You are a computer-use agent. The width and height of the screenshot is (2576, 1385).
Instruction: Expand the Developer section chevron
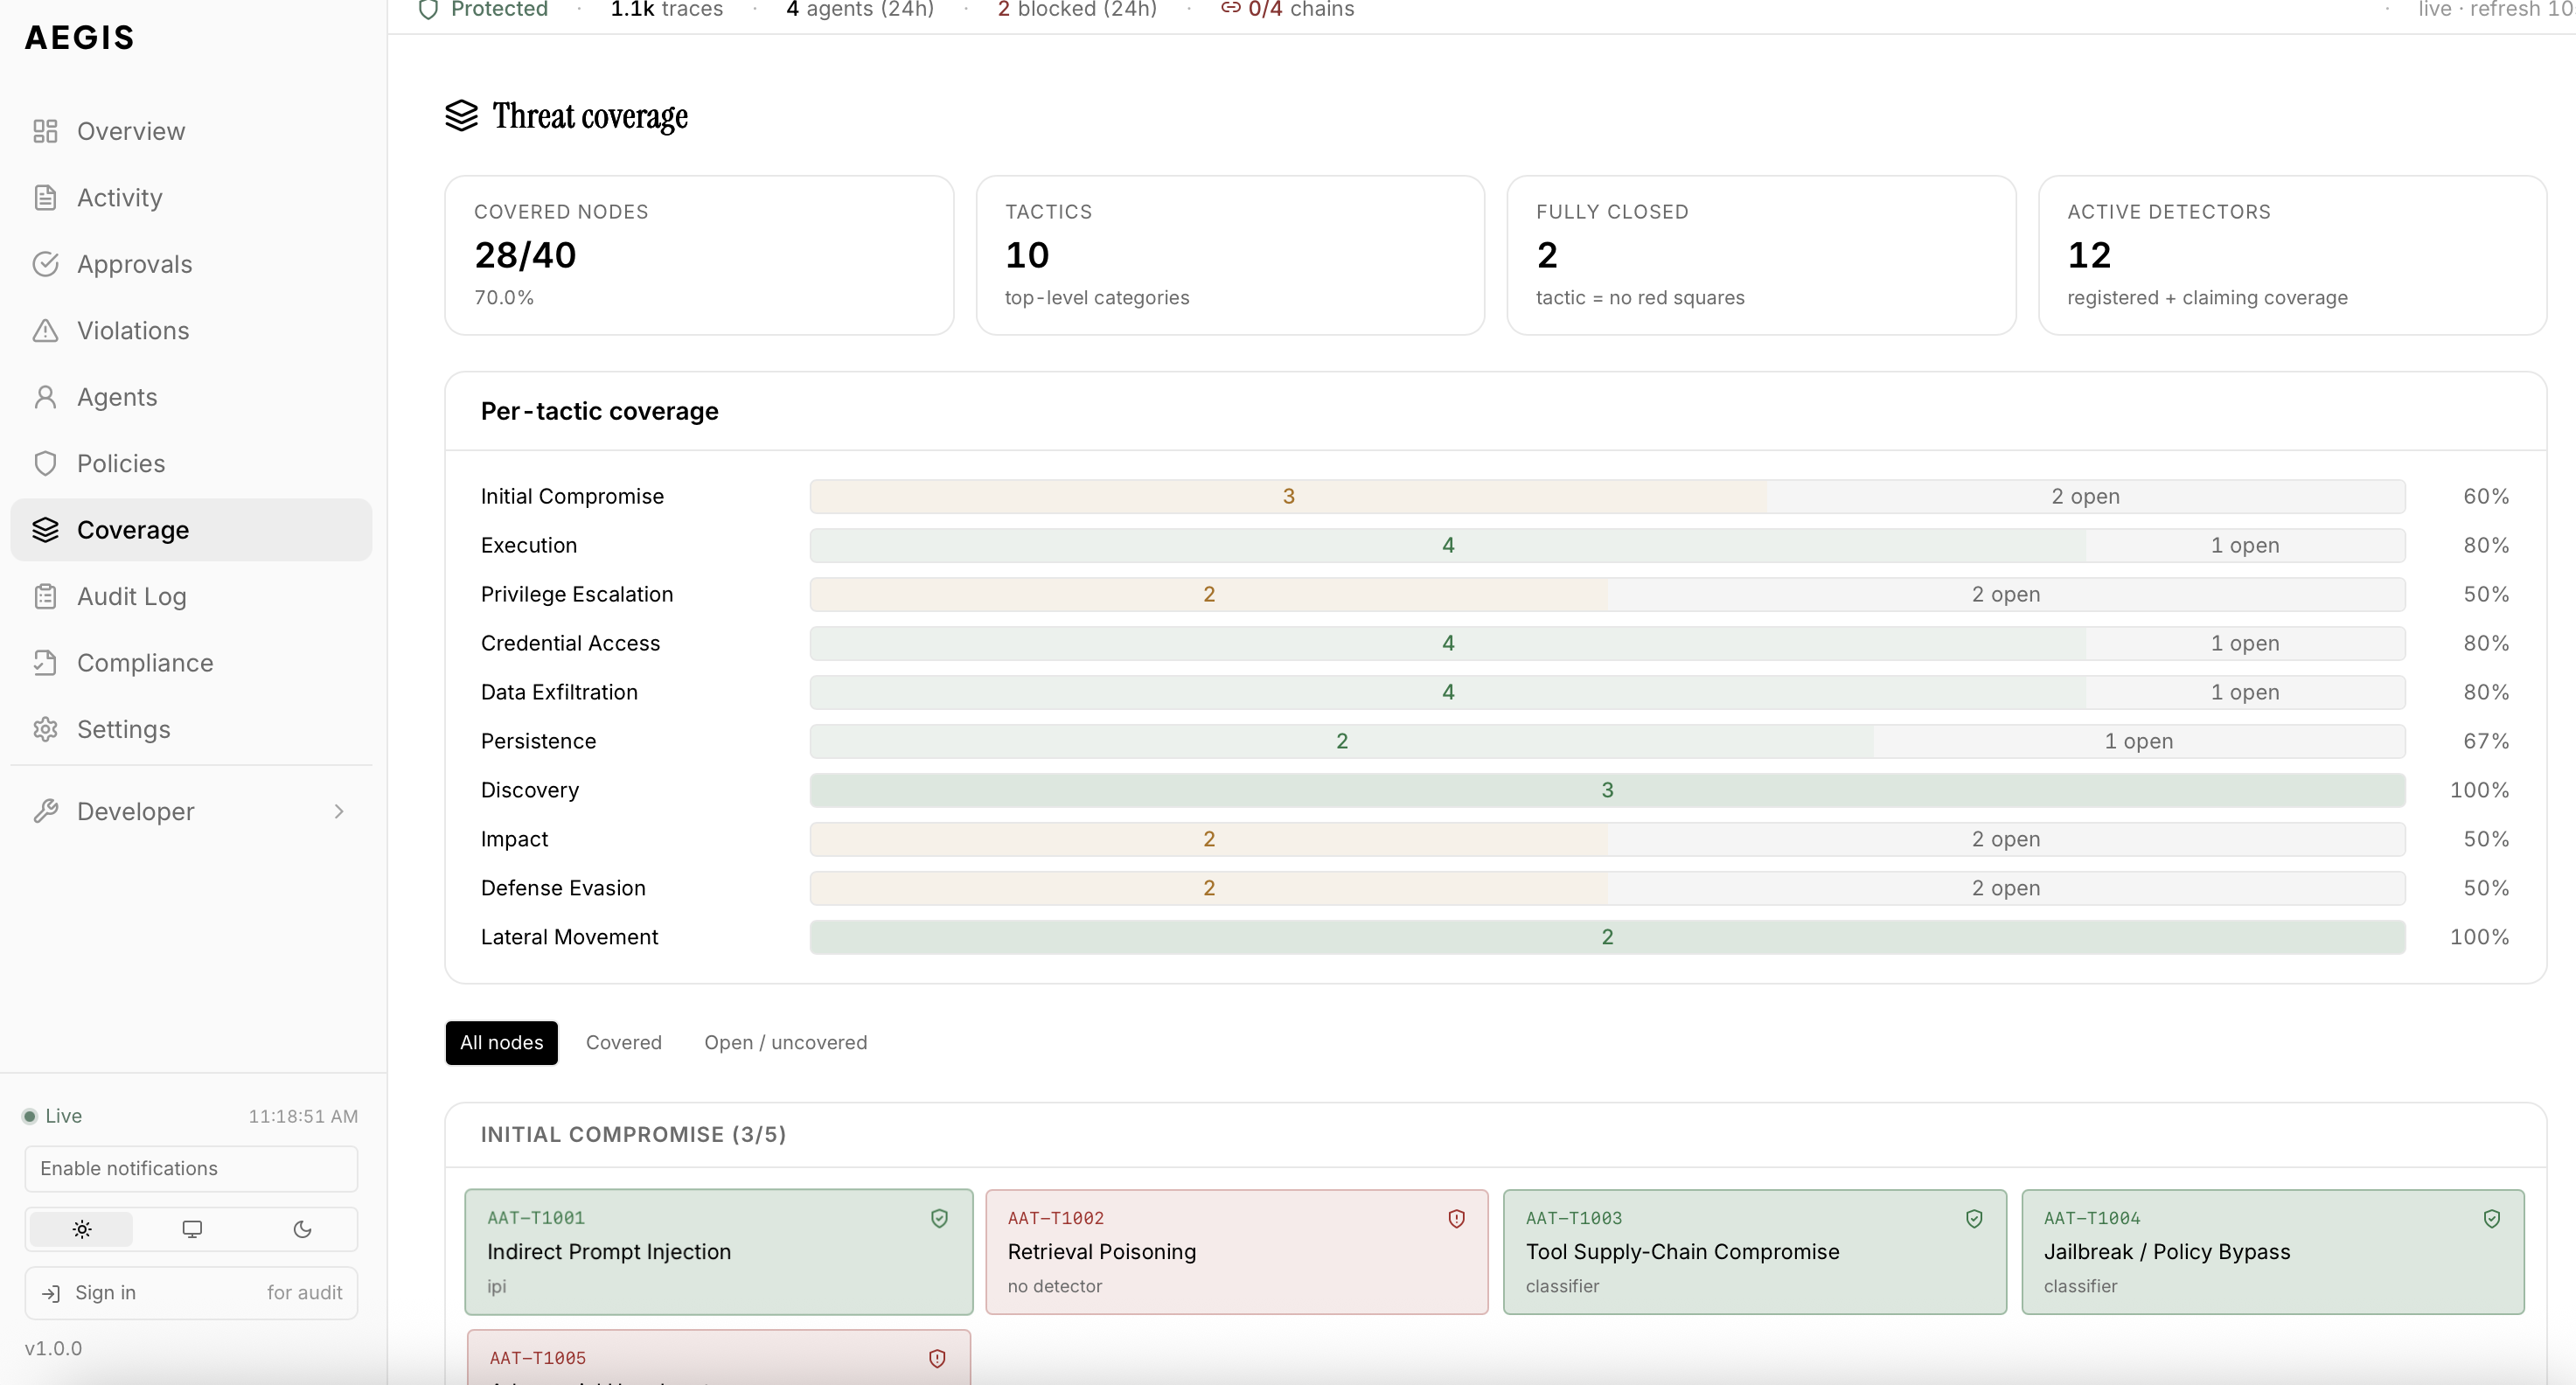click(x=339, y=811)
